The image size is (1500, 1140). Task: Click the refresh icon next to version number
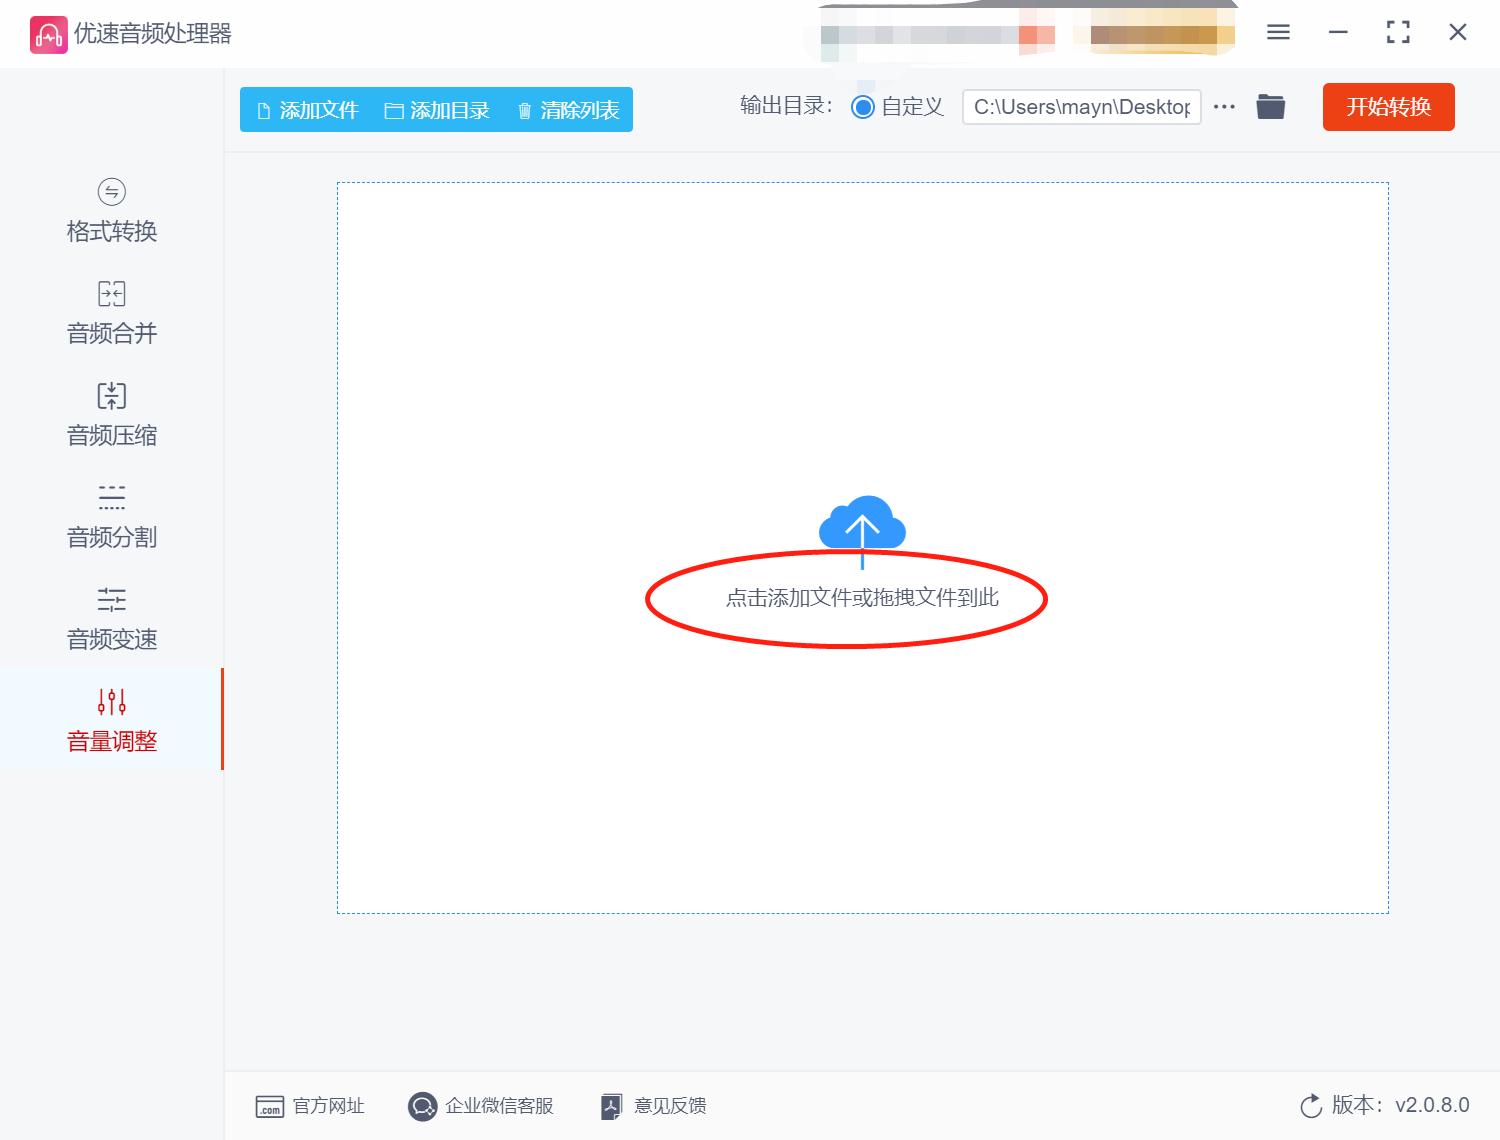(1311, 1106)
